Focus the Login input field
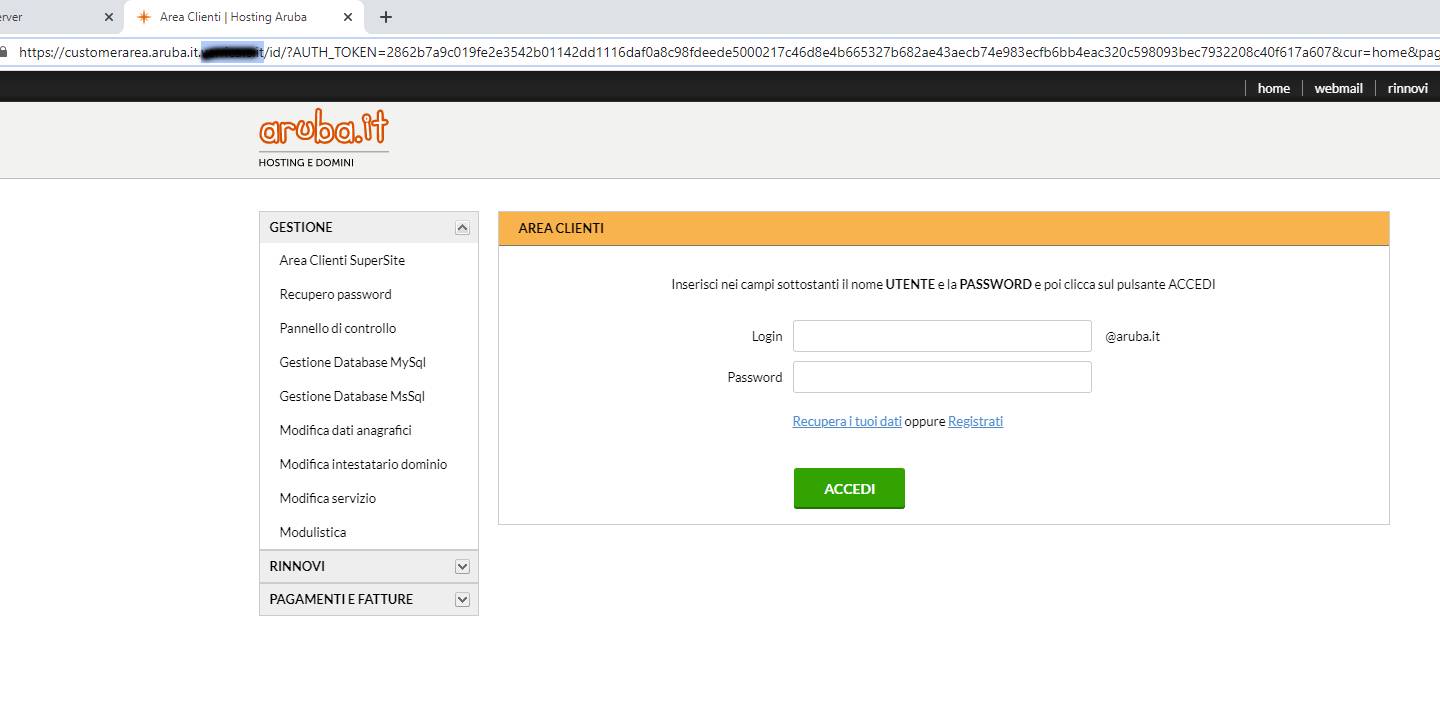The image size is (1440, 726). [942, 336]
